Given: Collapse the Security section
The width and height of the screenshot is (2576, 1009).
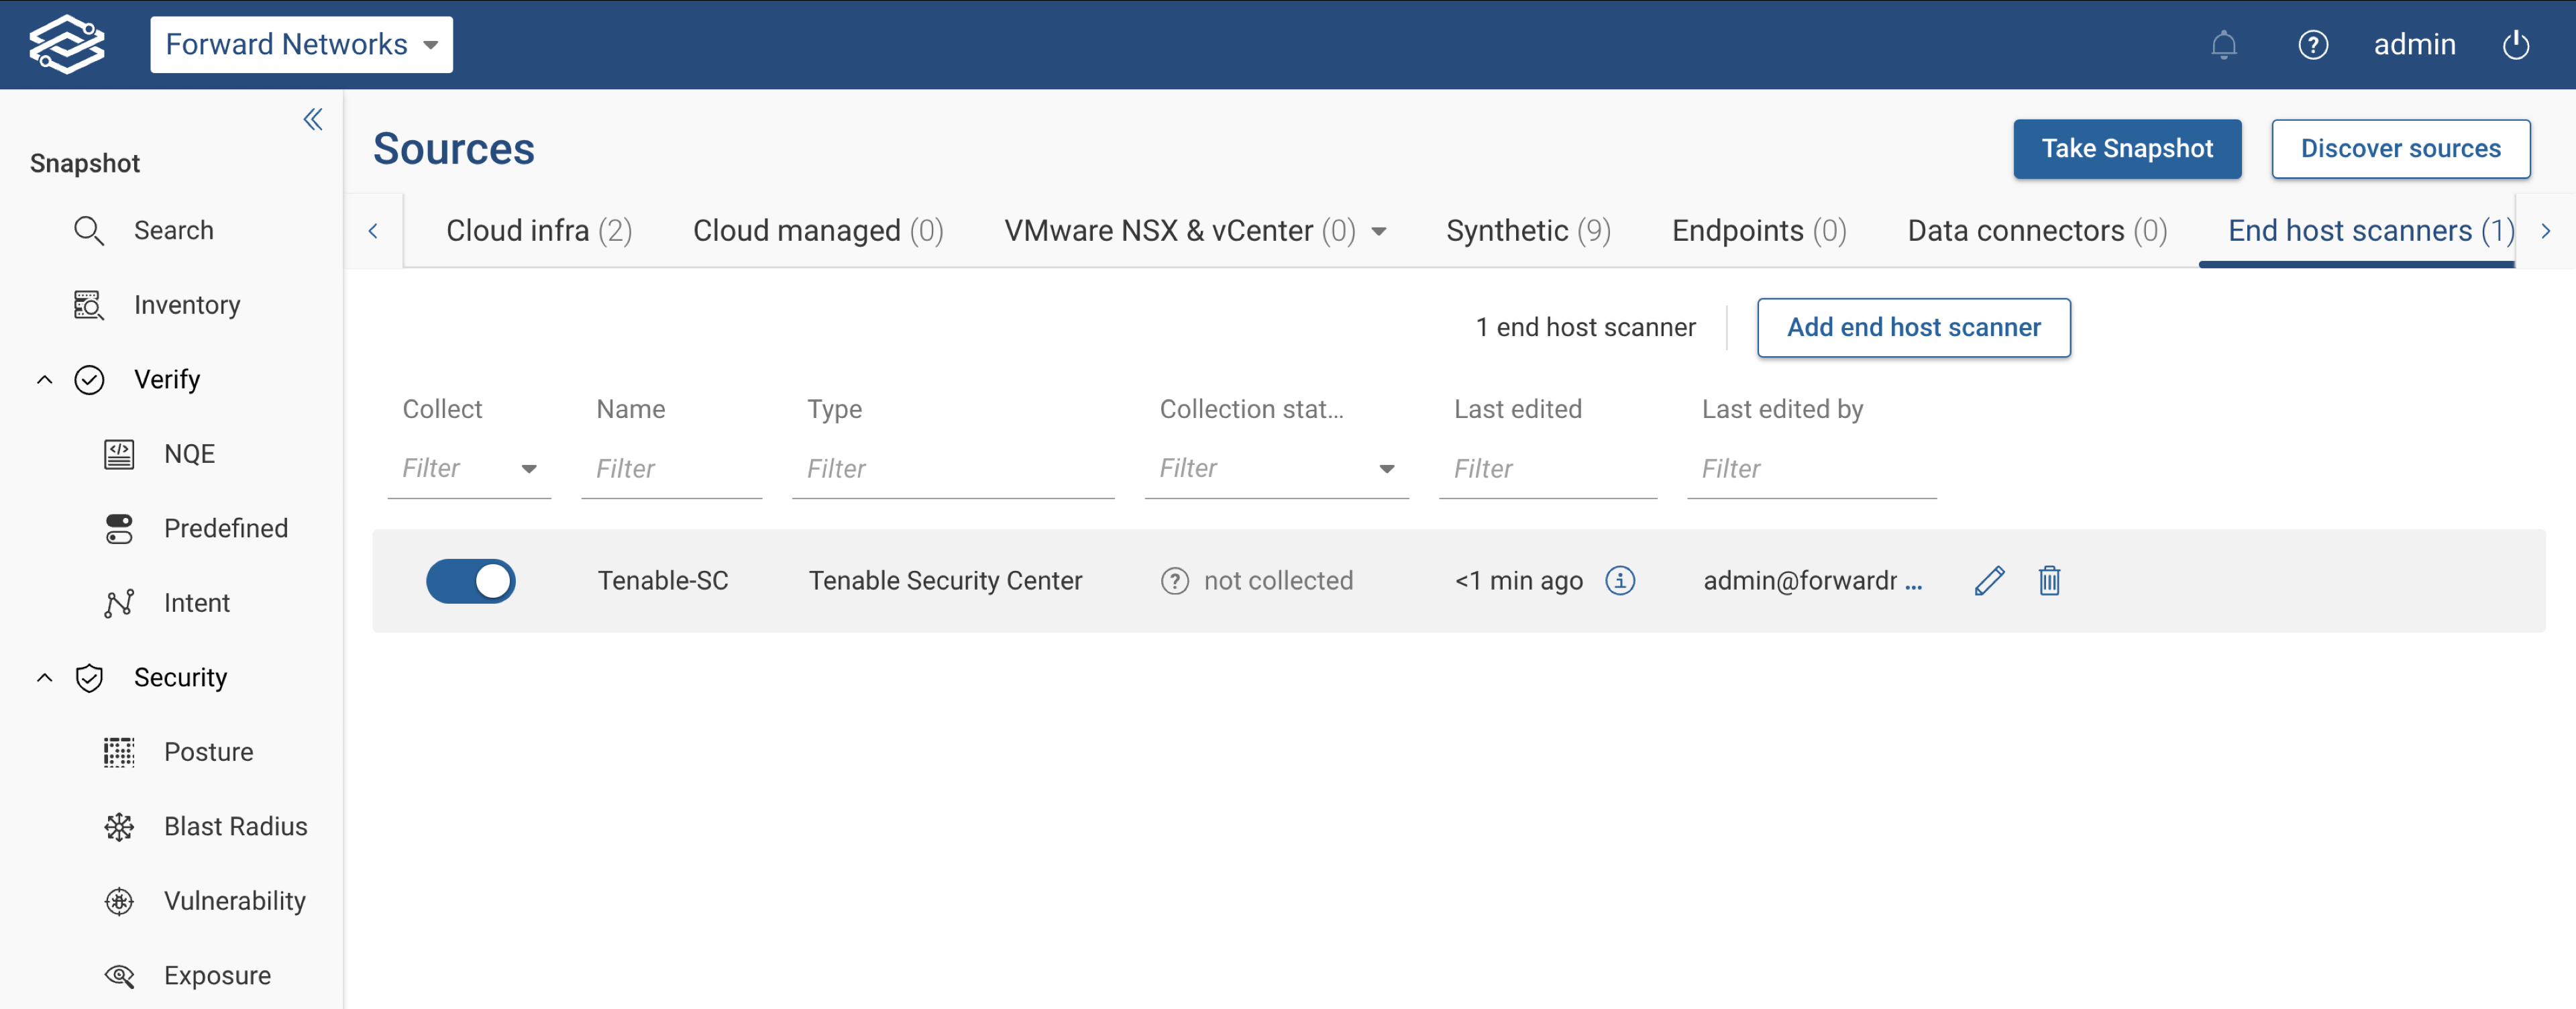Looking at the screenshot, I should point(45,678).
